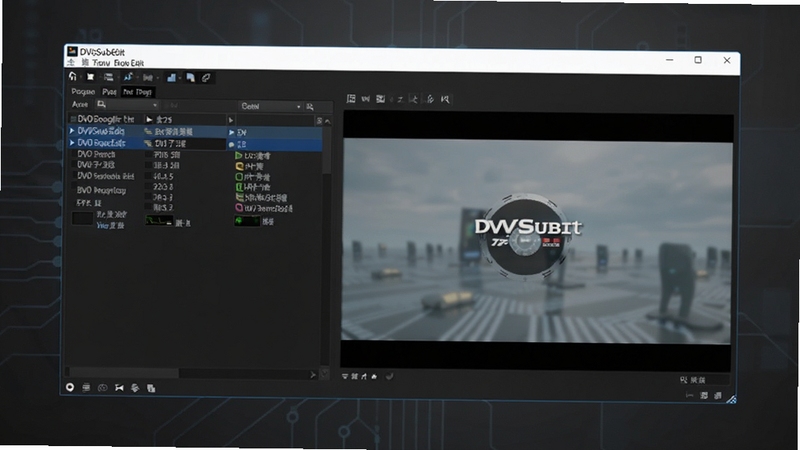
Task: Click the search icon beside the Cotel dropdown
Action: click(310, 107)
